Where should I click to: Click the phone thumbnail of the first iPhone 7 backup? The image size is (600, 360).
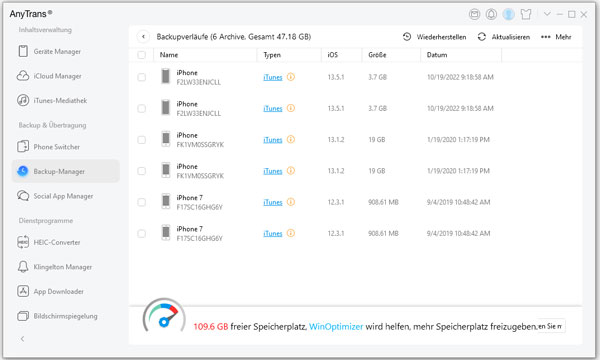tap(165, 201)
